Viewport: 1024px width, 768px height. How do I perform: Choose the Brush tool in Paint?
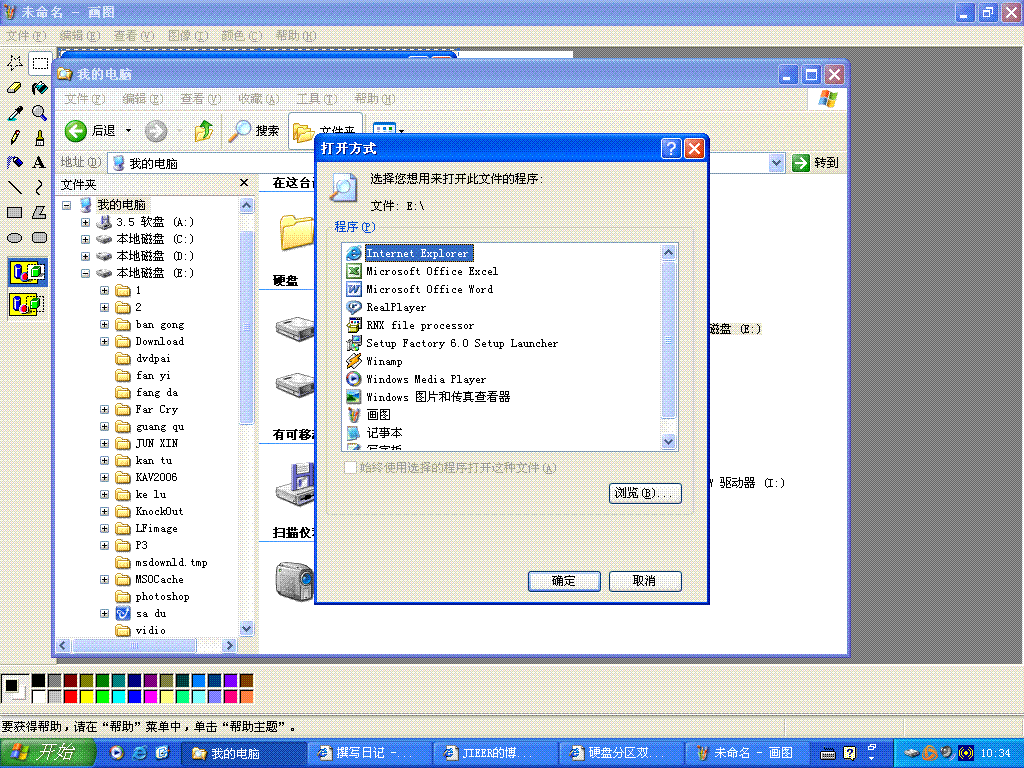pyautogui.click(x=40, y=138)
